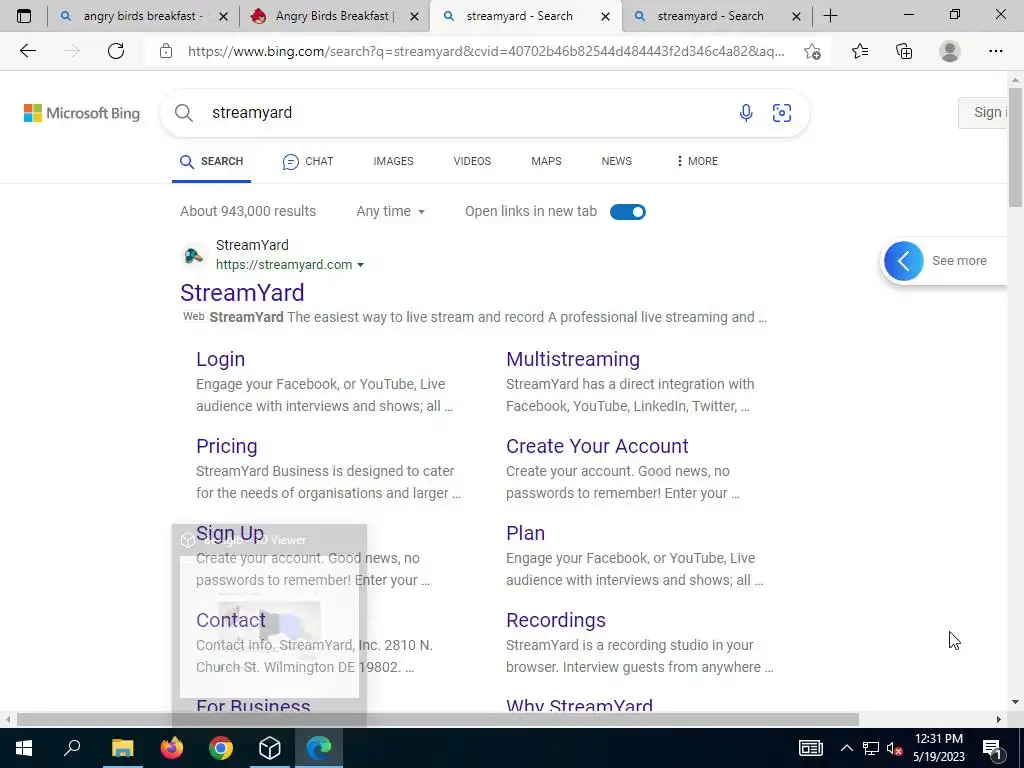Open the Windows Start menu

tap(24, 748)
